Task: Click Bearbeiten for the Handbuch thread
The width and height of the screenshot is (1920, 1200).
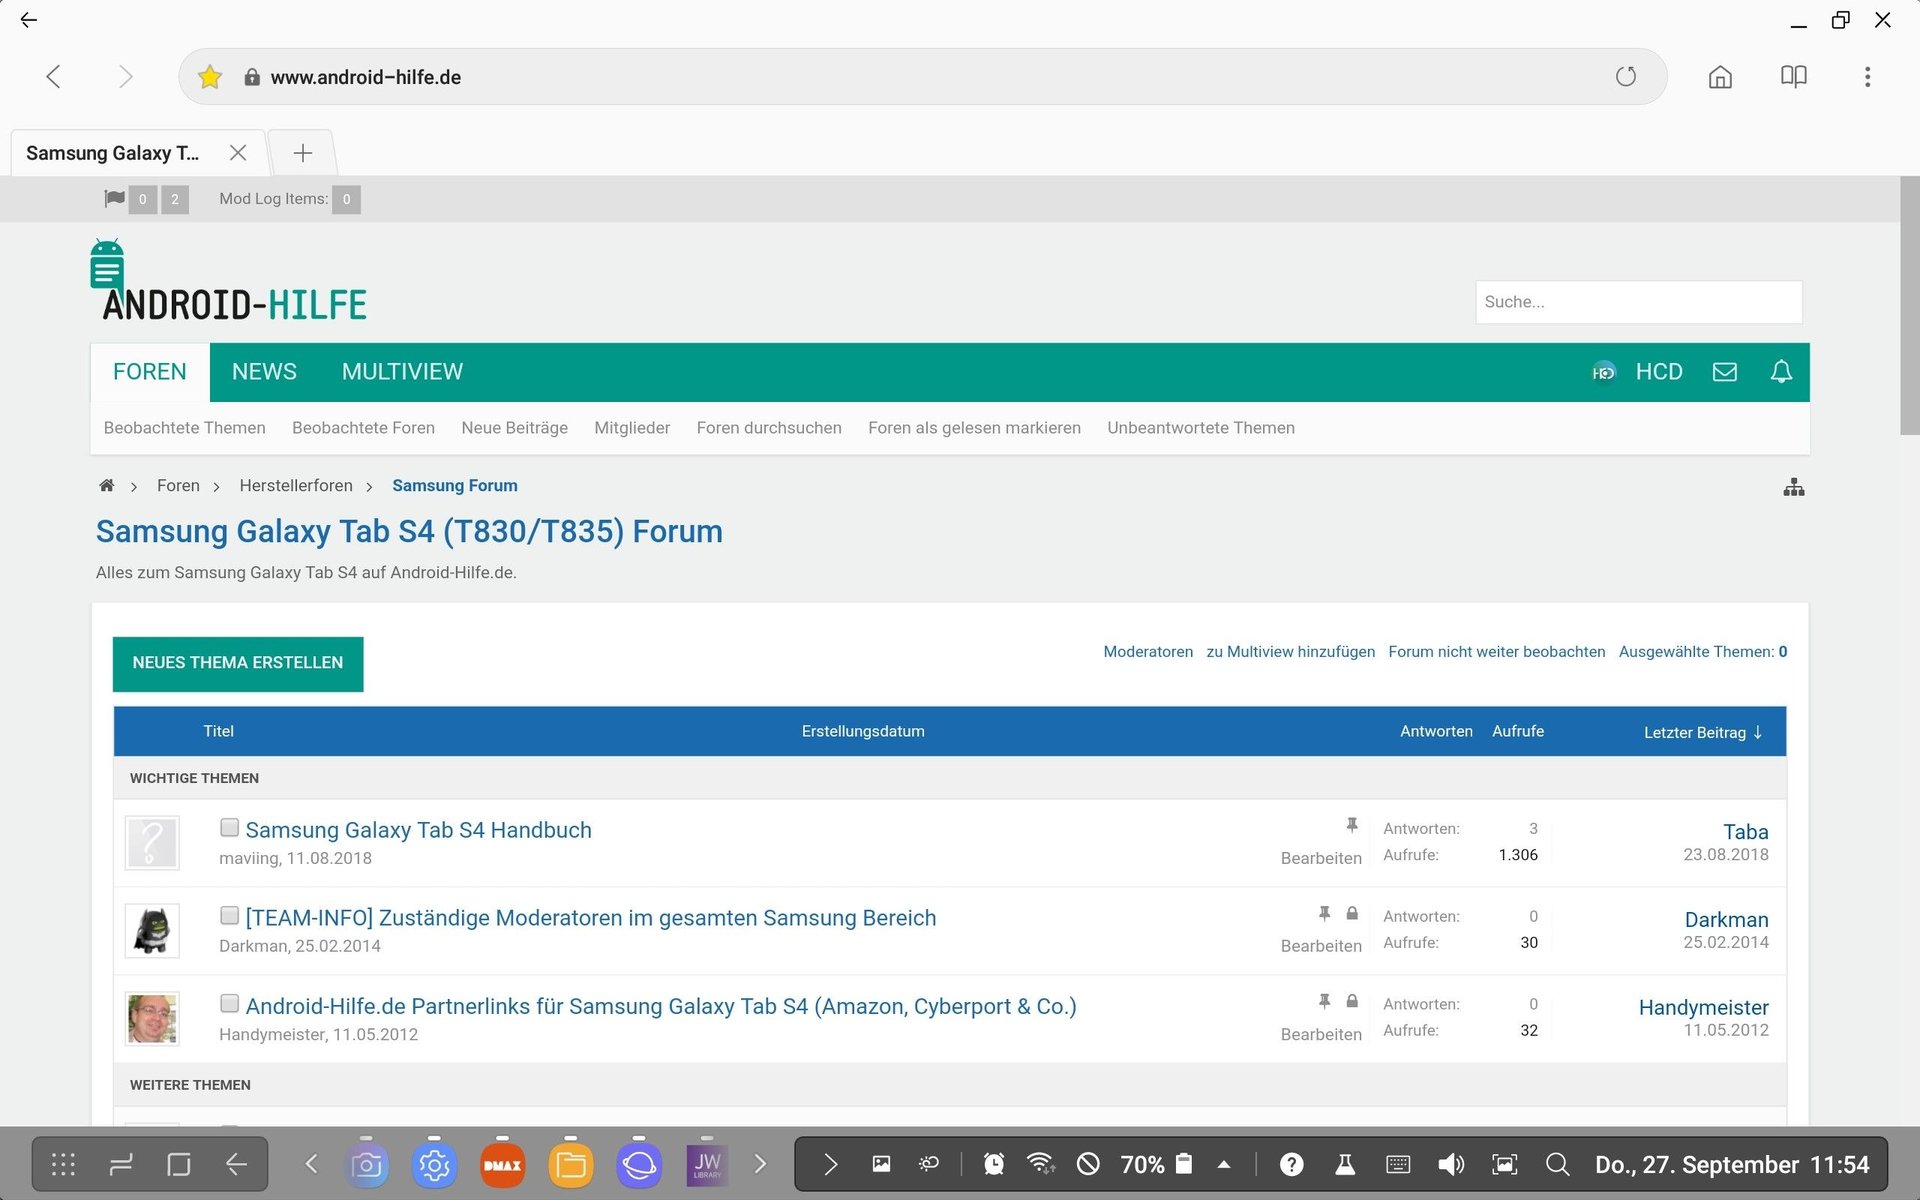Action: click(1321, 858)
